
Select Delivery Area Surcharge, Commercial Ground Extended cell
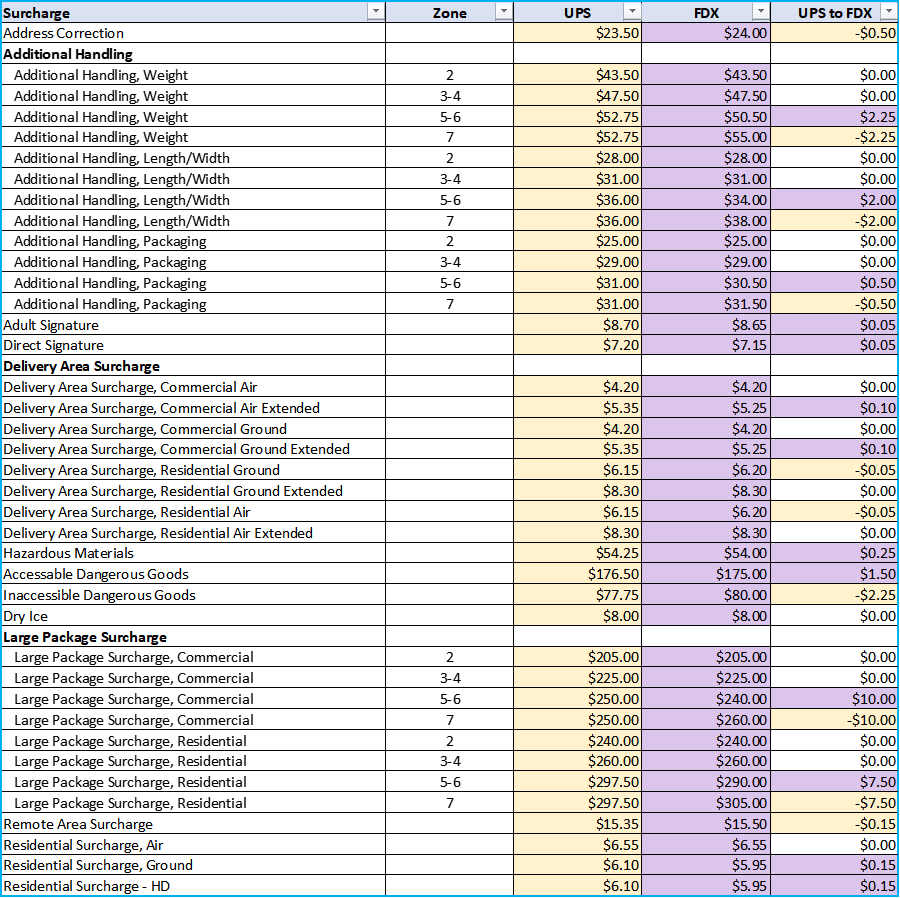pos(193,449)
